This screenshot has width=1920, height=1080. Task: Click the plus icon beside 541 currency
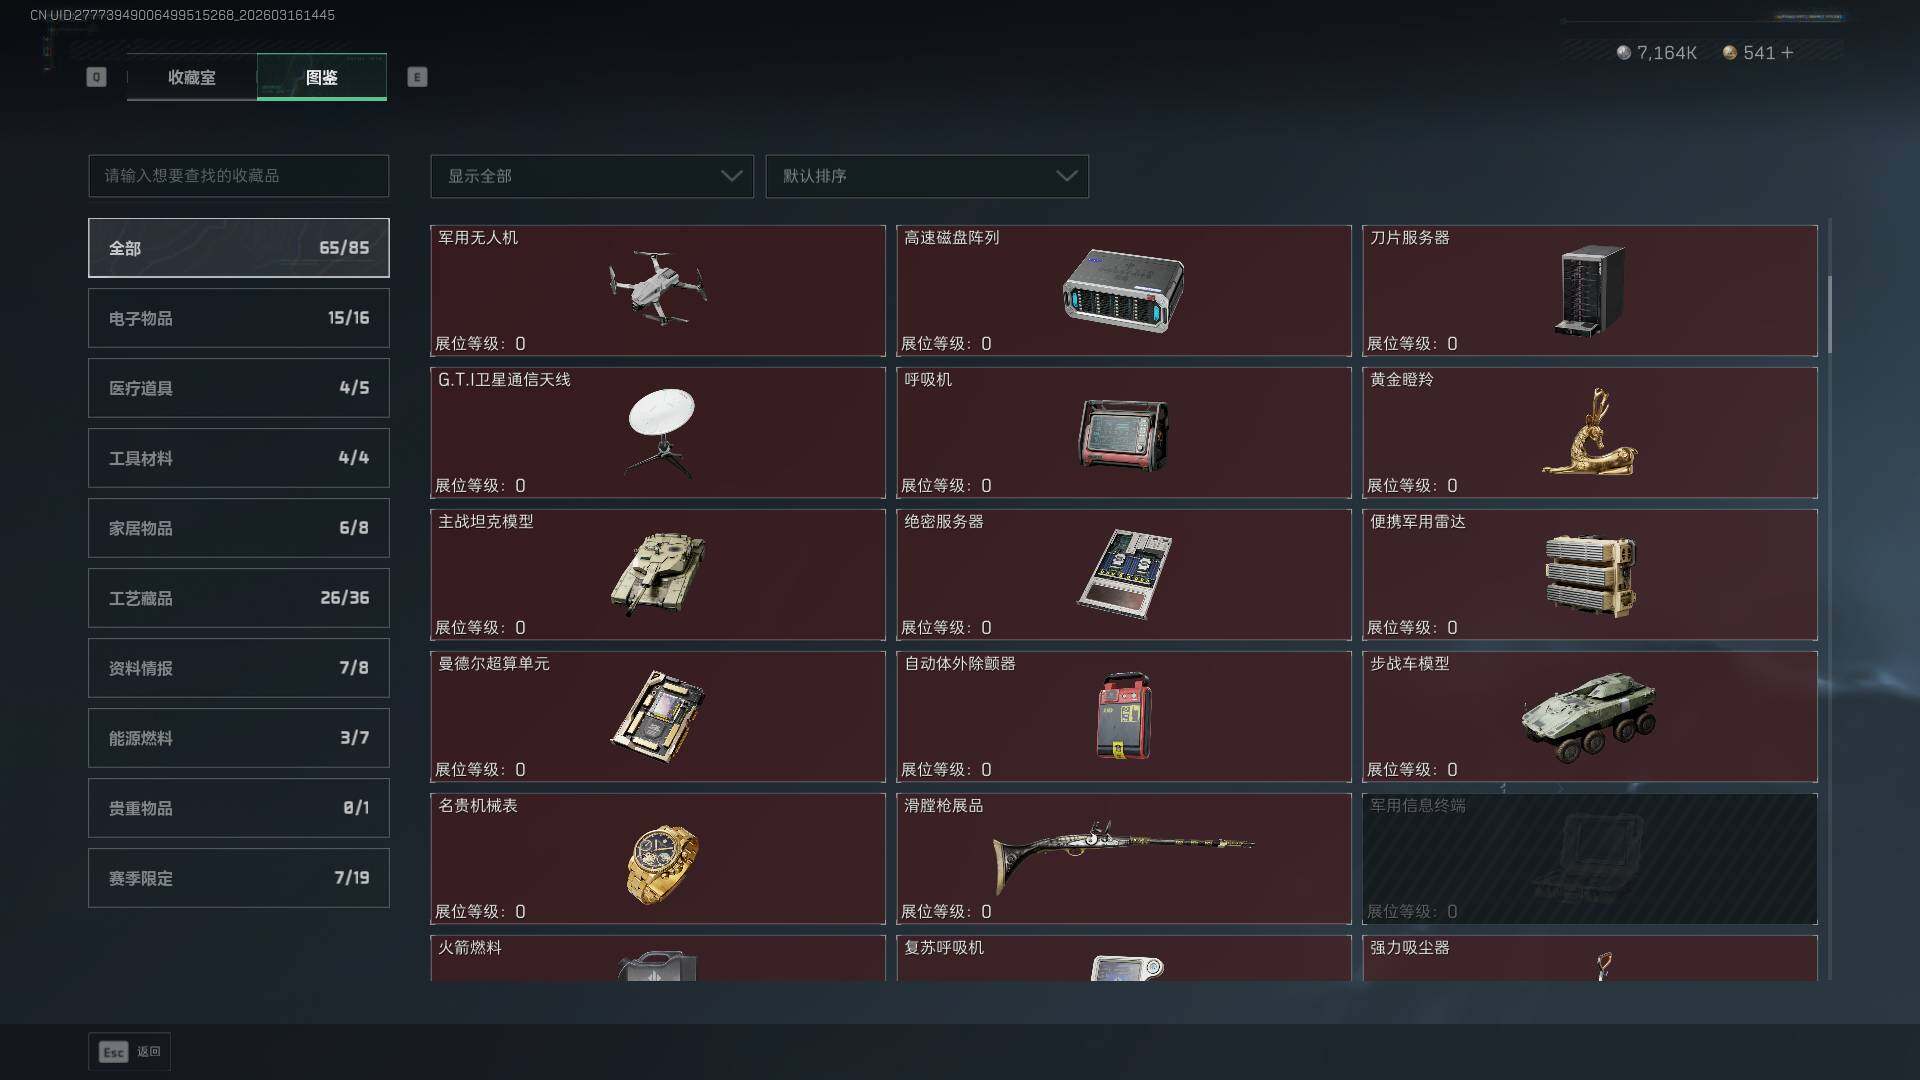[x=1787, y=52]
